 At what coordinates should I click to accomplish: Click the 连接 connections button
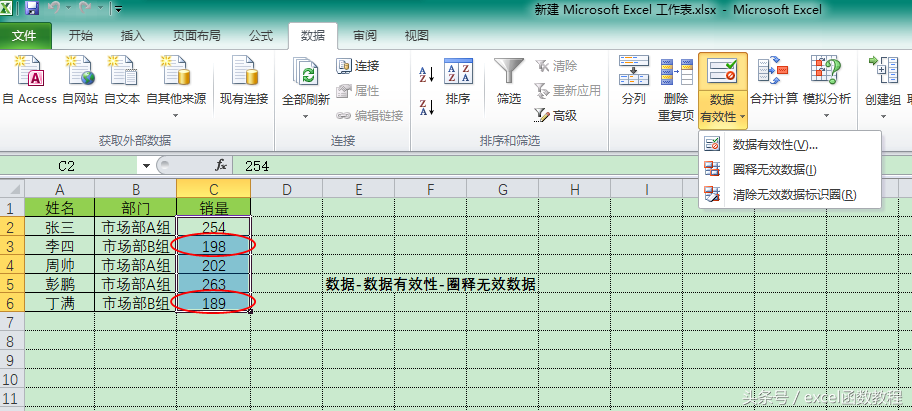coord(358,66)
